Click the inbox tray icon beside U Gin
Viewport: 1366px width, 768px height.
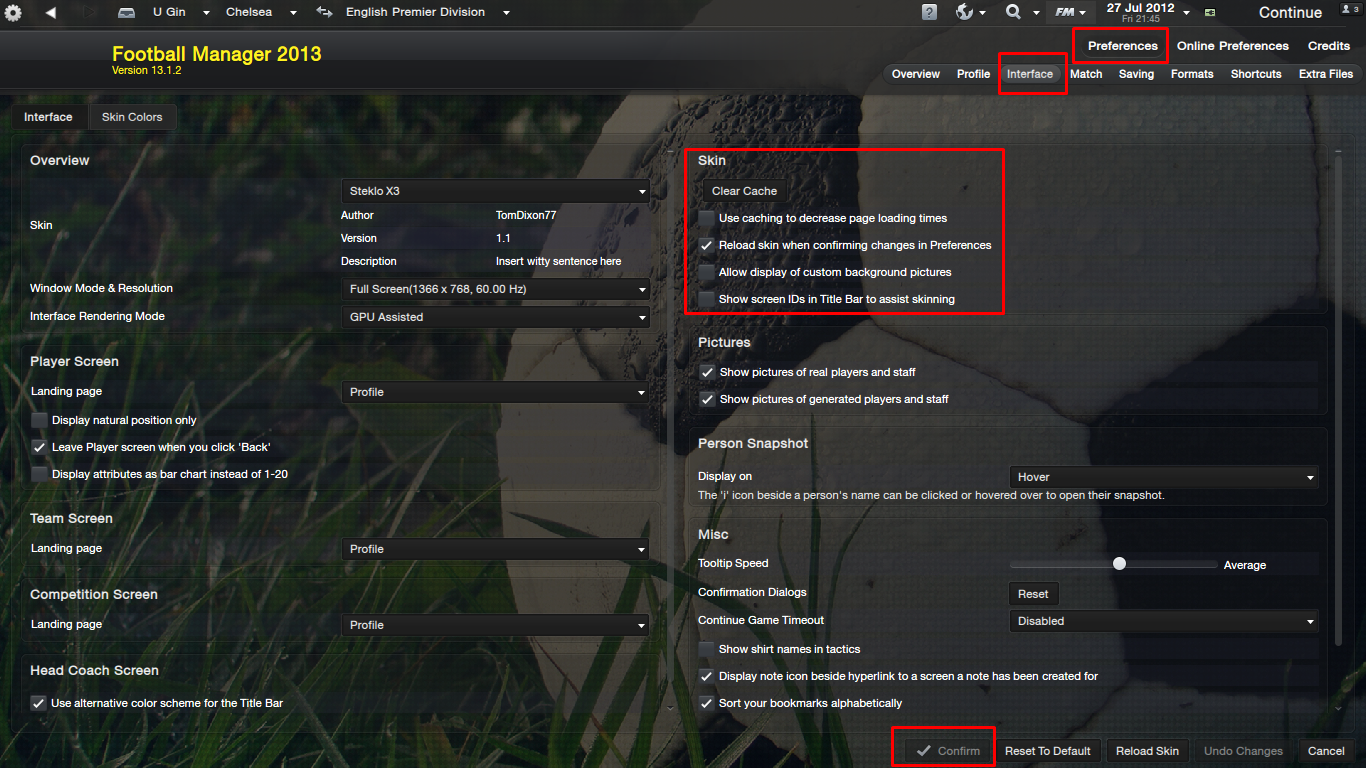pyautogui.click(x=127, y=13)
